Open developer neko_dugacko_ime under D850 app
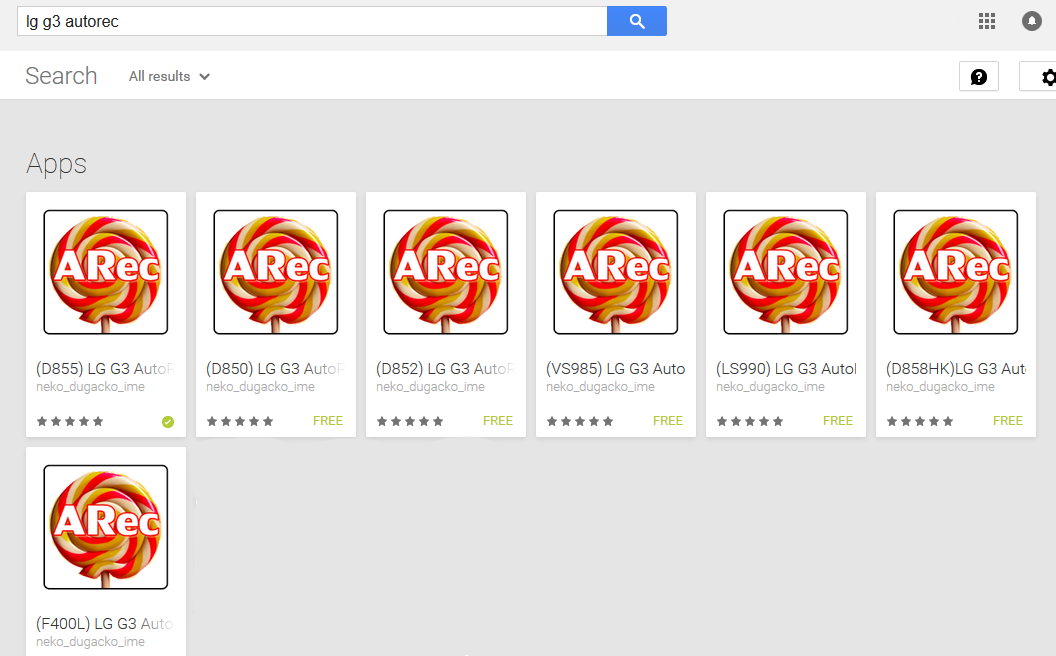The image size is (1056, 656). click(x=260, y=387)
